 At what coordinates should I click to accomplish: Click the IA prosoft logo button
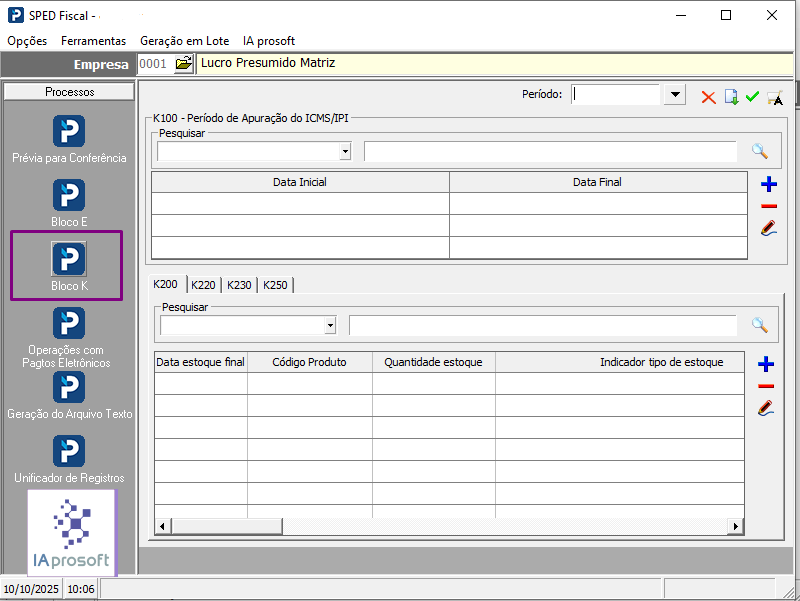(x=72, y=532)
